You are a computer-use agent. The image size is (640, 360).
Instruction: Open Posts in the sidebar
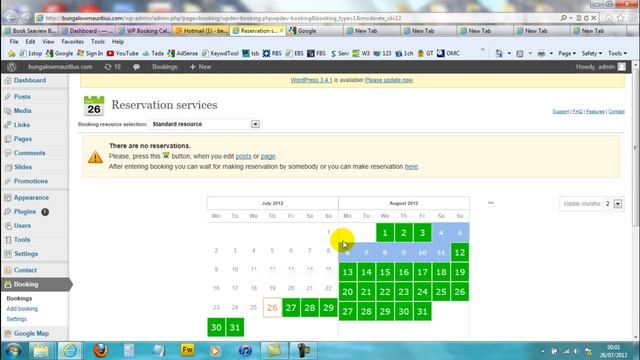pos(22,97)
